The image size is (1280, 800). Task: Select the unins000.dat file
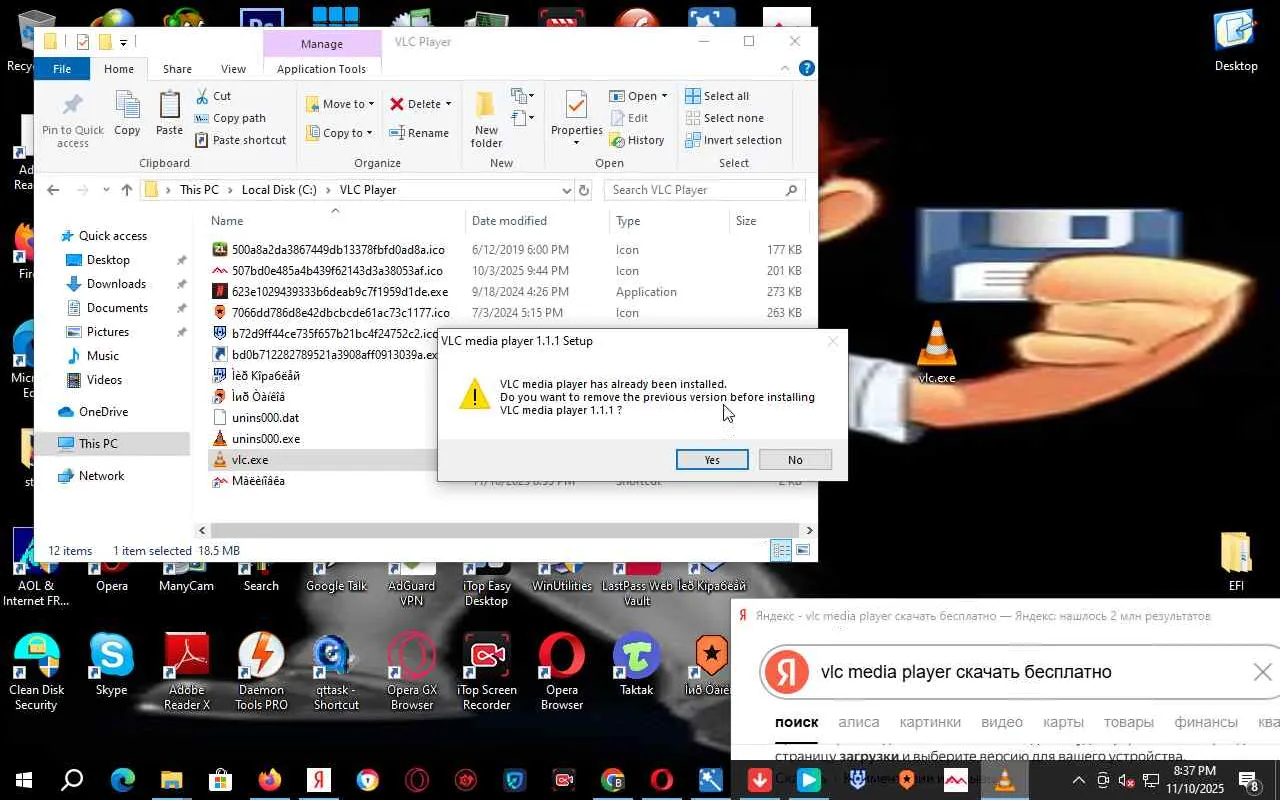click(x=265, y=418)
